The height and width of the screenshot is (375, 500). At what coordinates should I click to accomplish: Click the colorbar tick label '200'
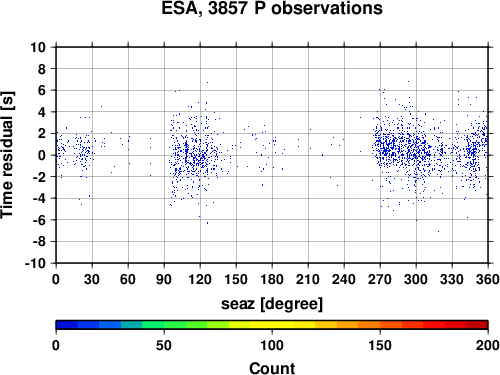coord(488,345)
